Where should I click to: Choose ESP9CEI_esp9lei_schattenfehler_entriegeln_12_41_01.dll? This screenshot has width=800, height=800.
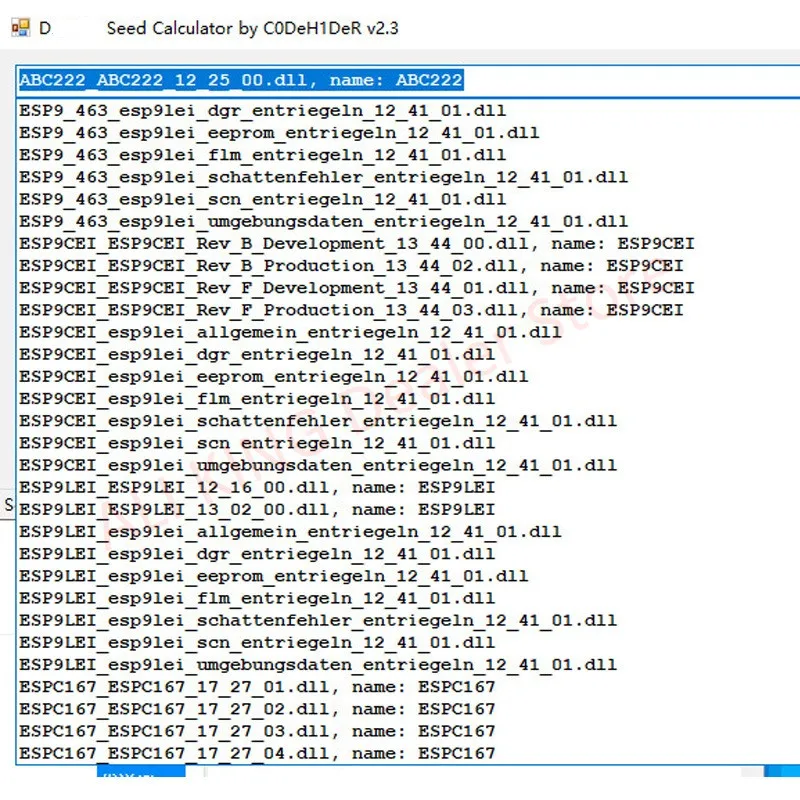click(318, 421)
